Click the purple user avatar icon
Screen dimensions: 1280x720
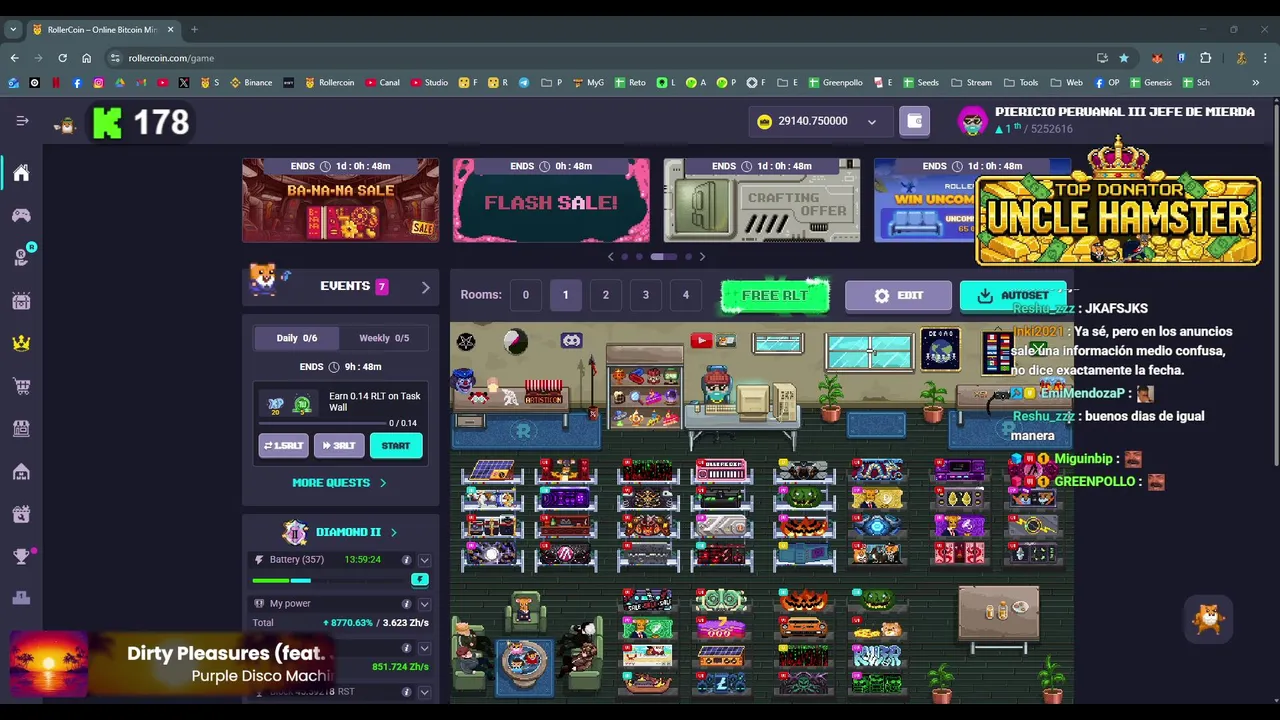pos(972,121)
